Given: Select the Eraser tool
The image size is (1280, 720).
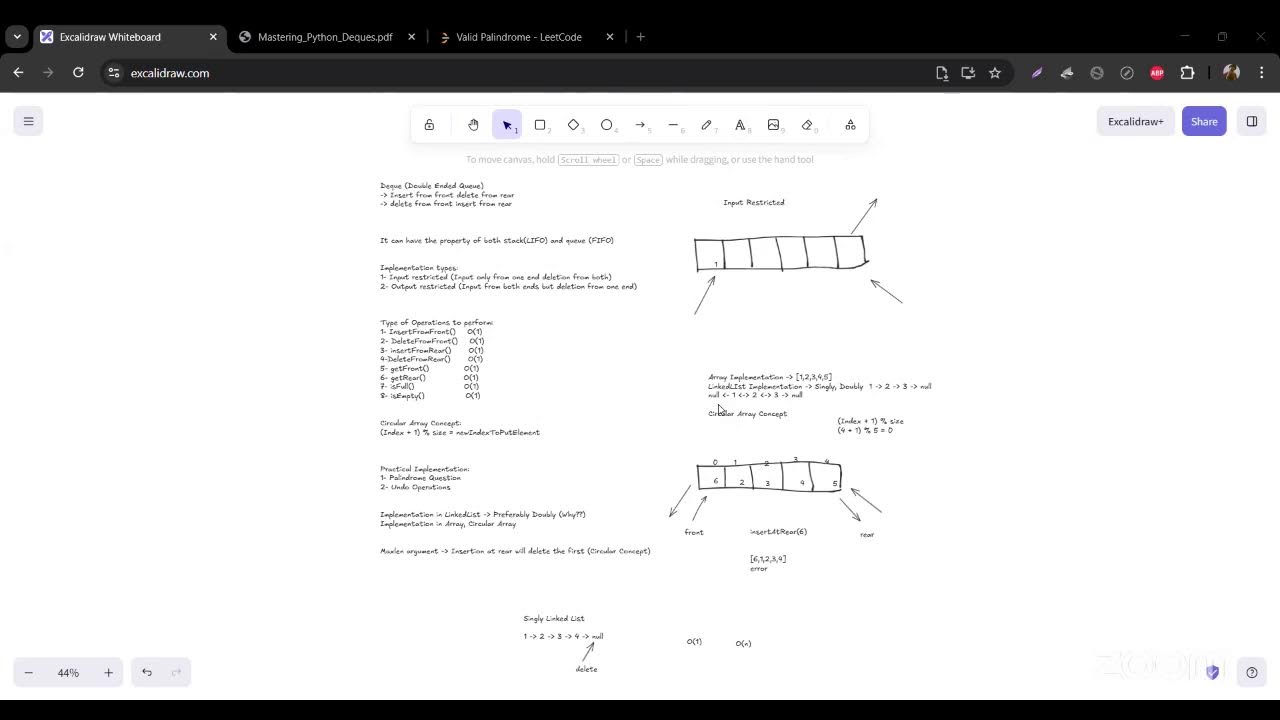Looking at the screenshot, I should (x=807, y=125).
